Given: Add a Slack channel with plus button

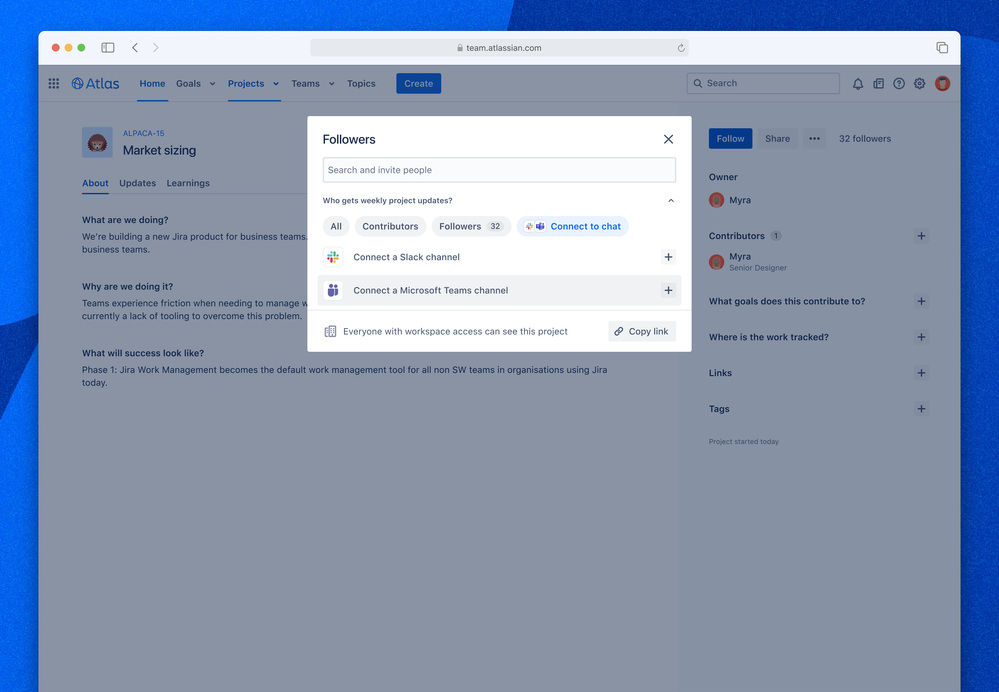Looking at the screenshot, I should click(668, 257).
